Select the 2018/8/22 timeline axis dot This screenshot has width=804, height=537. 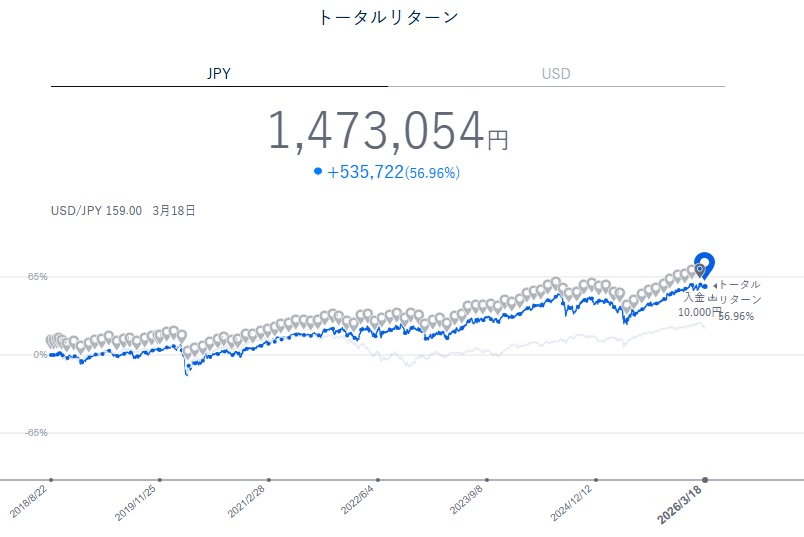51,479
